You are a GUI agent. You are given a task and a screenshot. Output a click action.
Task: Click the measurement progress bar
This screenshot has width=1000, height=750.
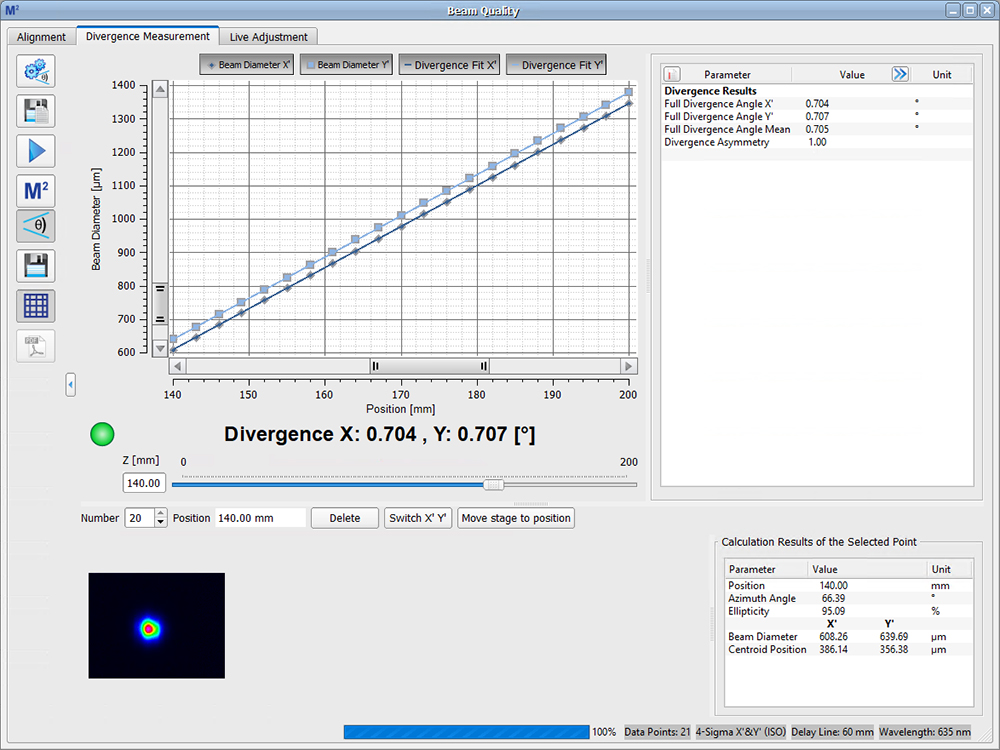point(466,732)
